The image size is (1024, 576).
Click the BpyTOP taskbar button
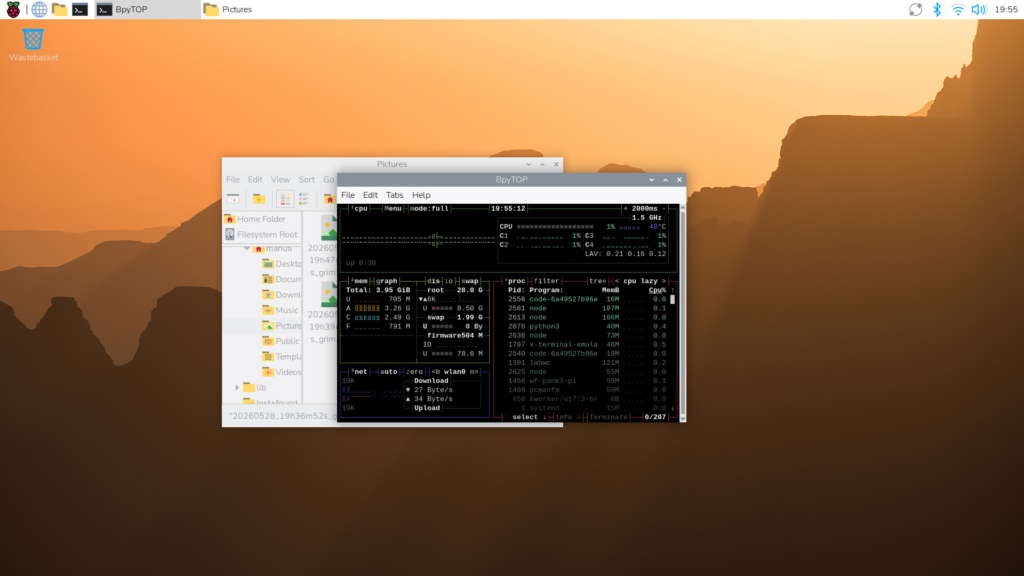point(148,9)
